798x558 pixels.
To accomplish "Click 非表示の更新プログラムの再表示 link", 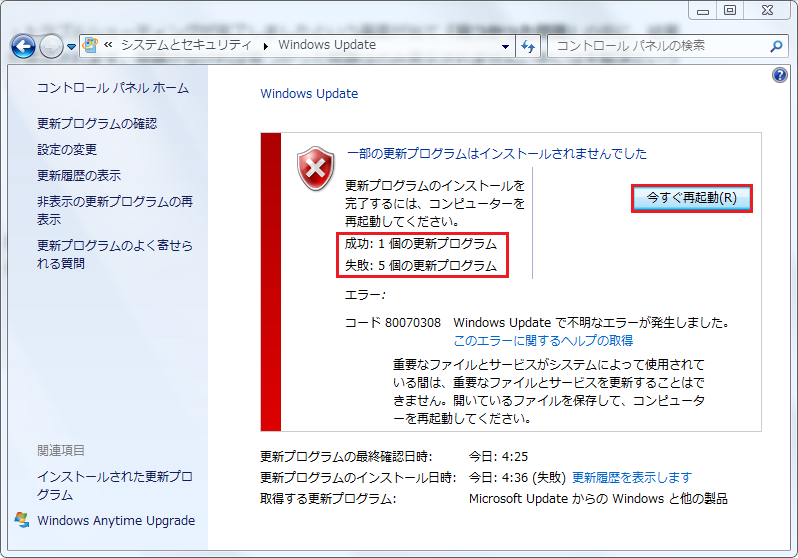I will (x=115, y=210).
